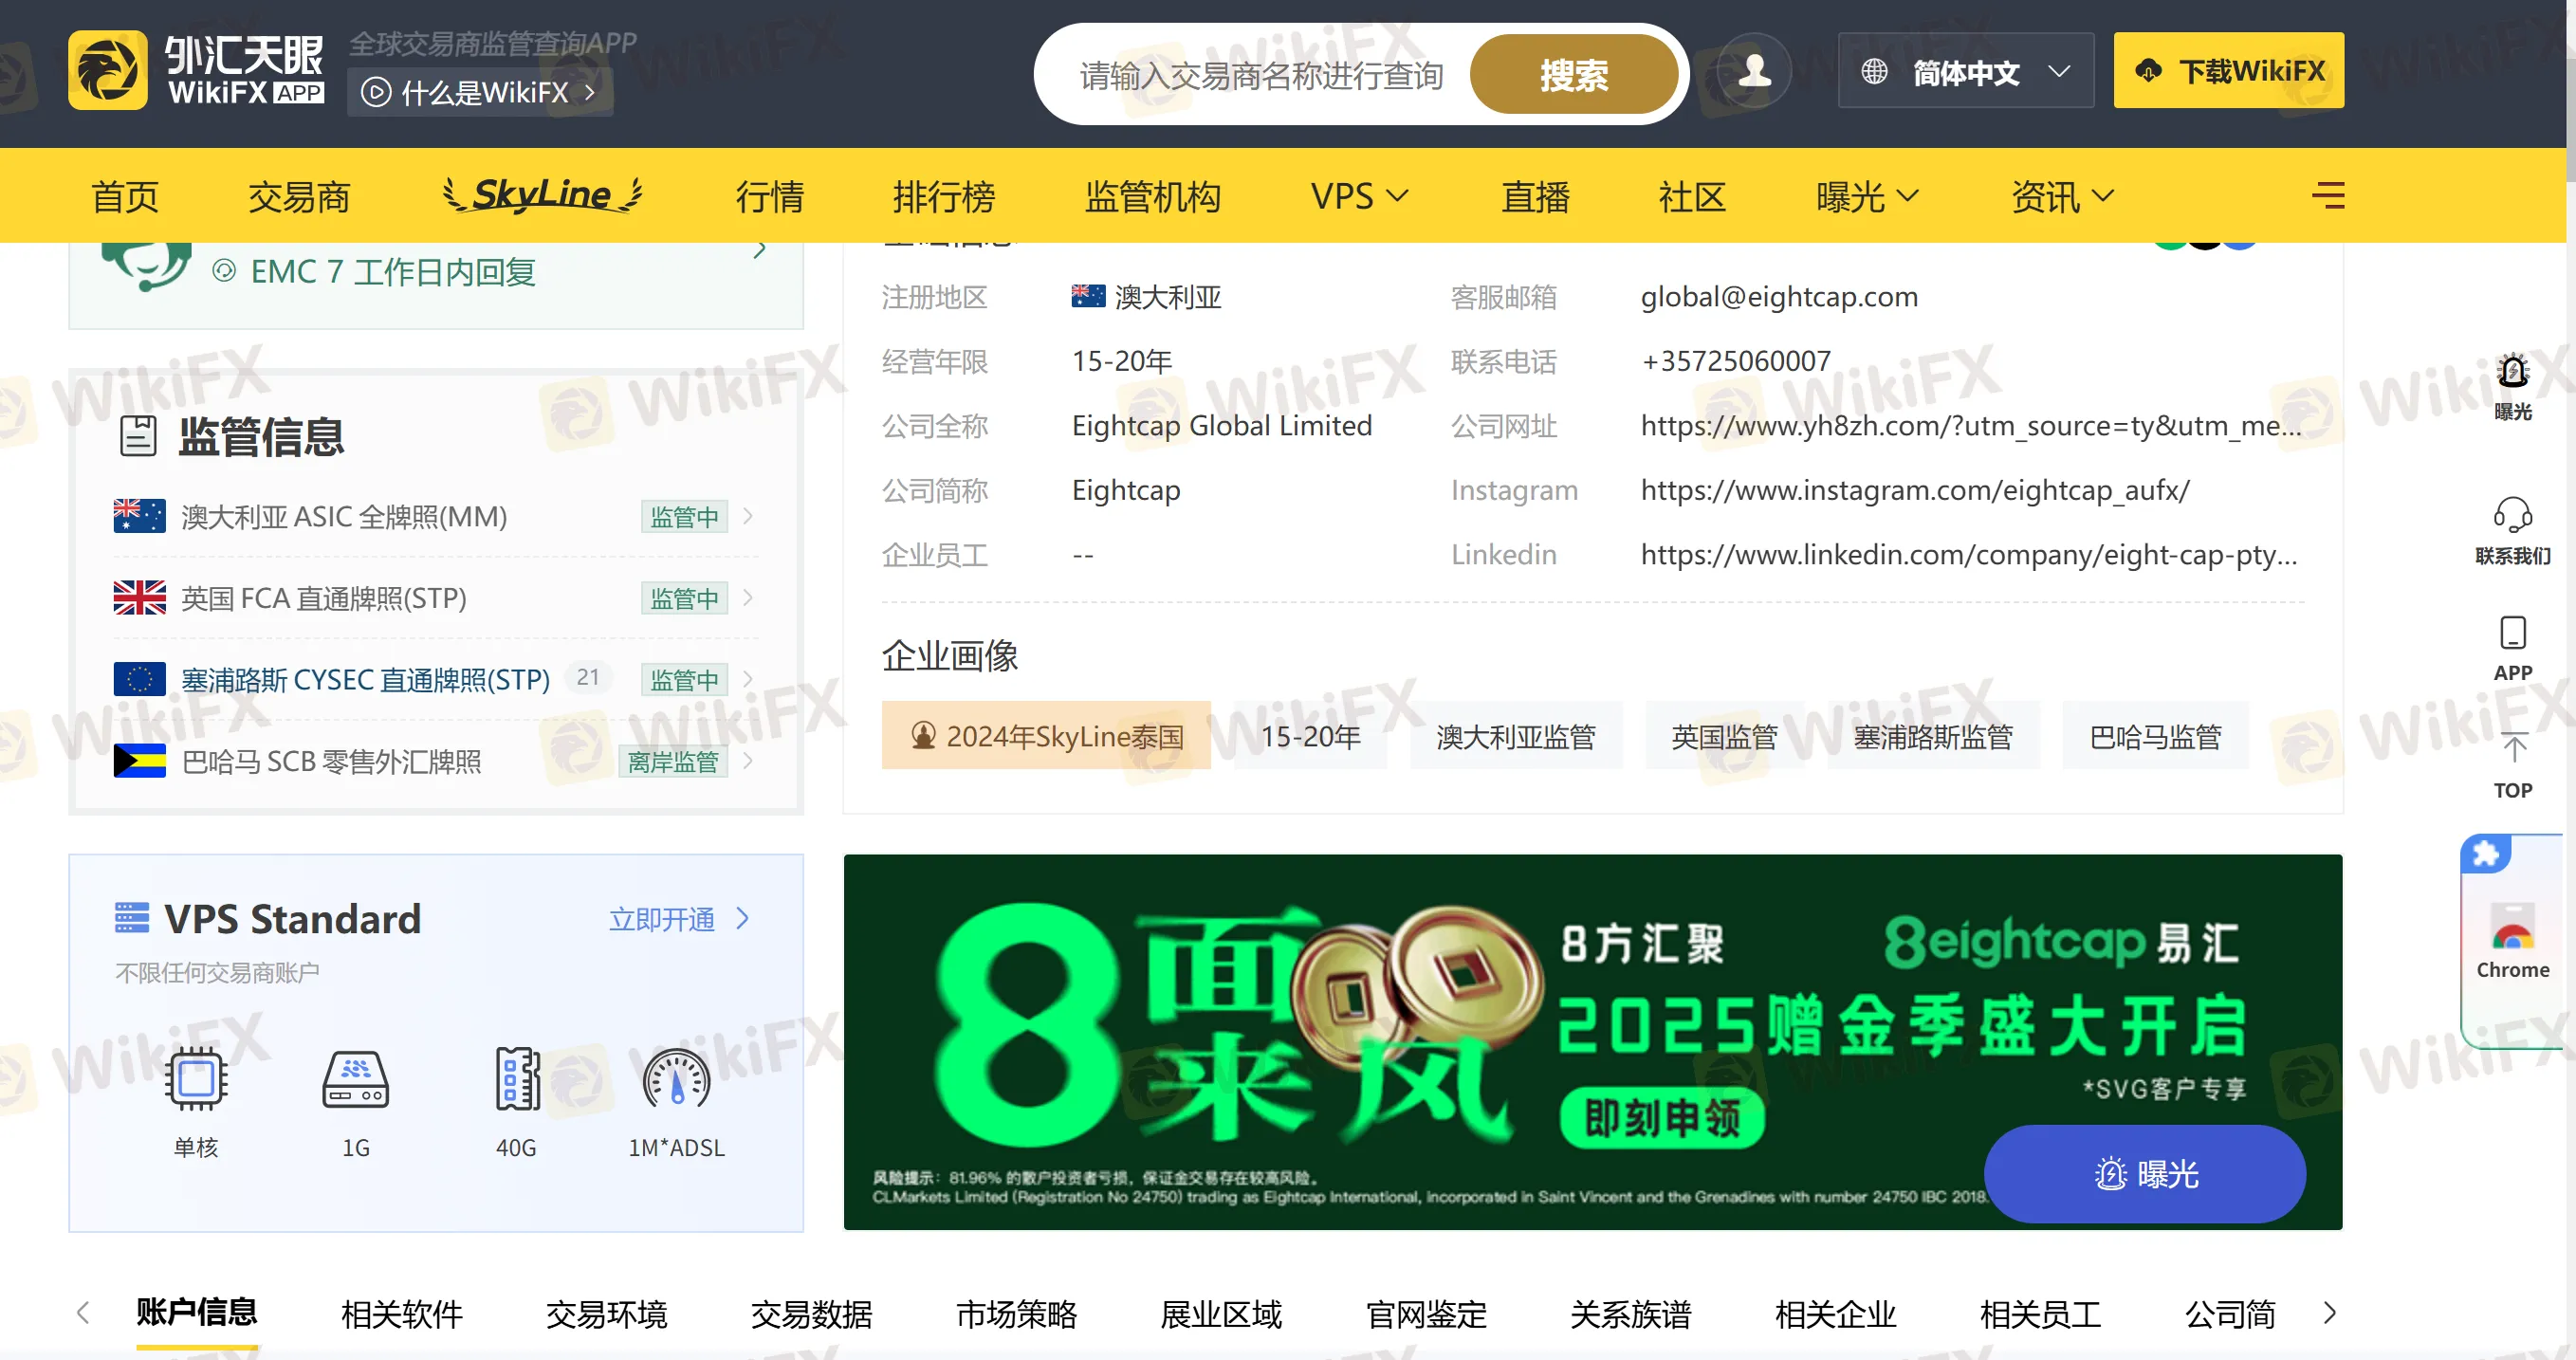Click the 巴哈马监管 tag
This screenshot has height=1360, width=2576.
coord(2155,736)
